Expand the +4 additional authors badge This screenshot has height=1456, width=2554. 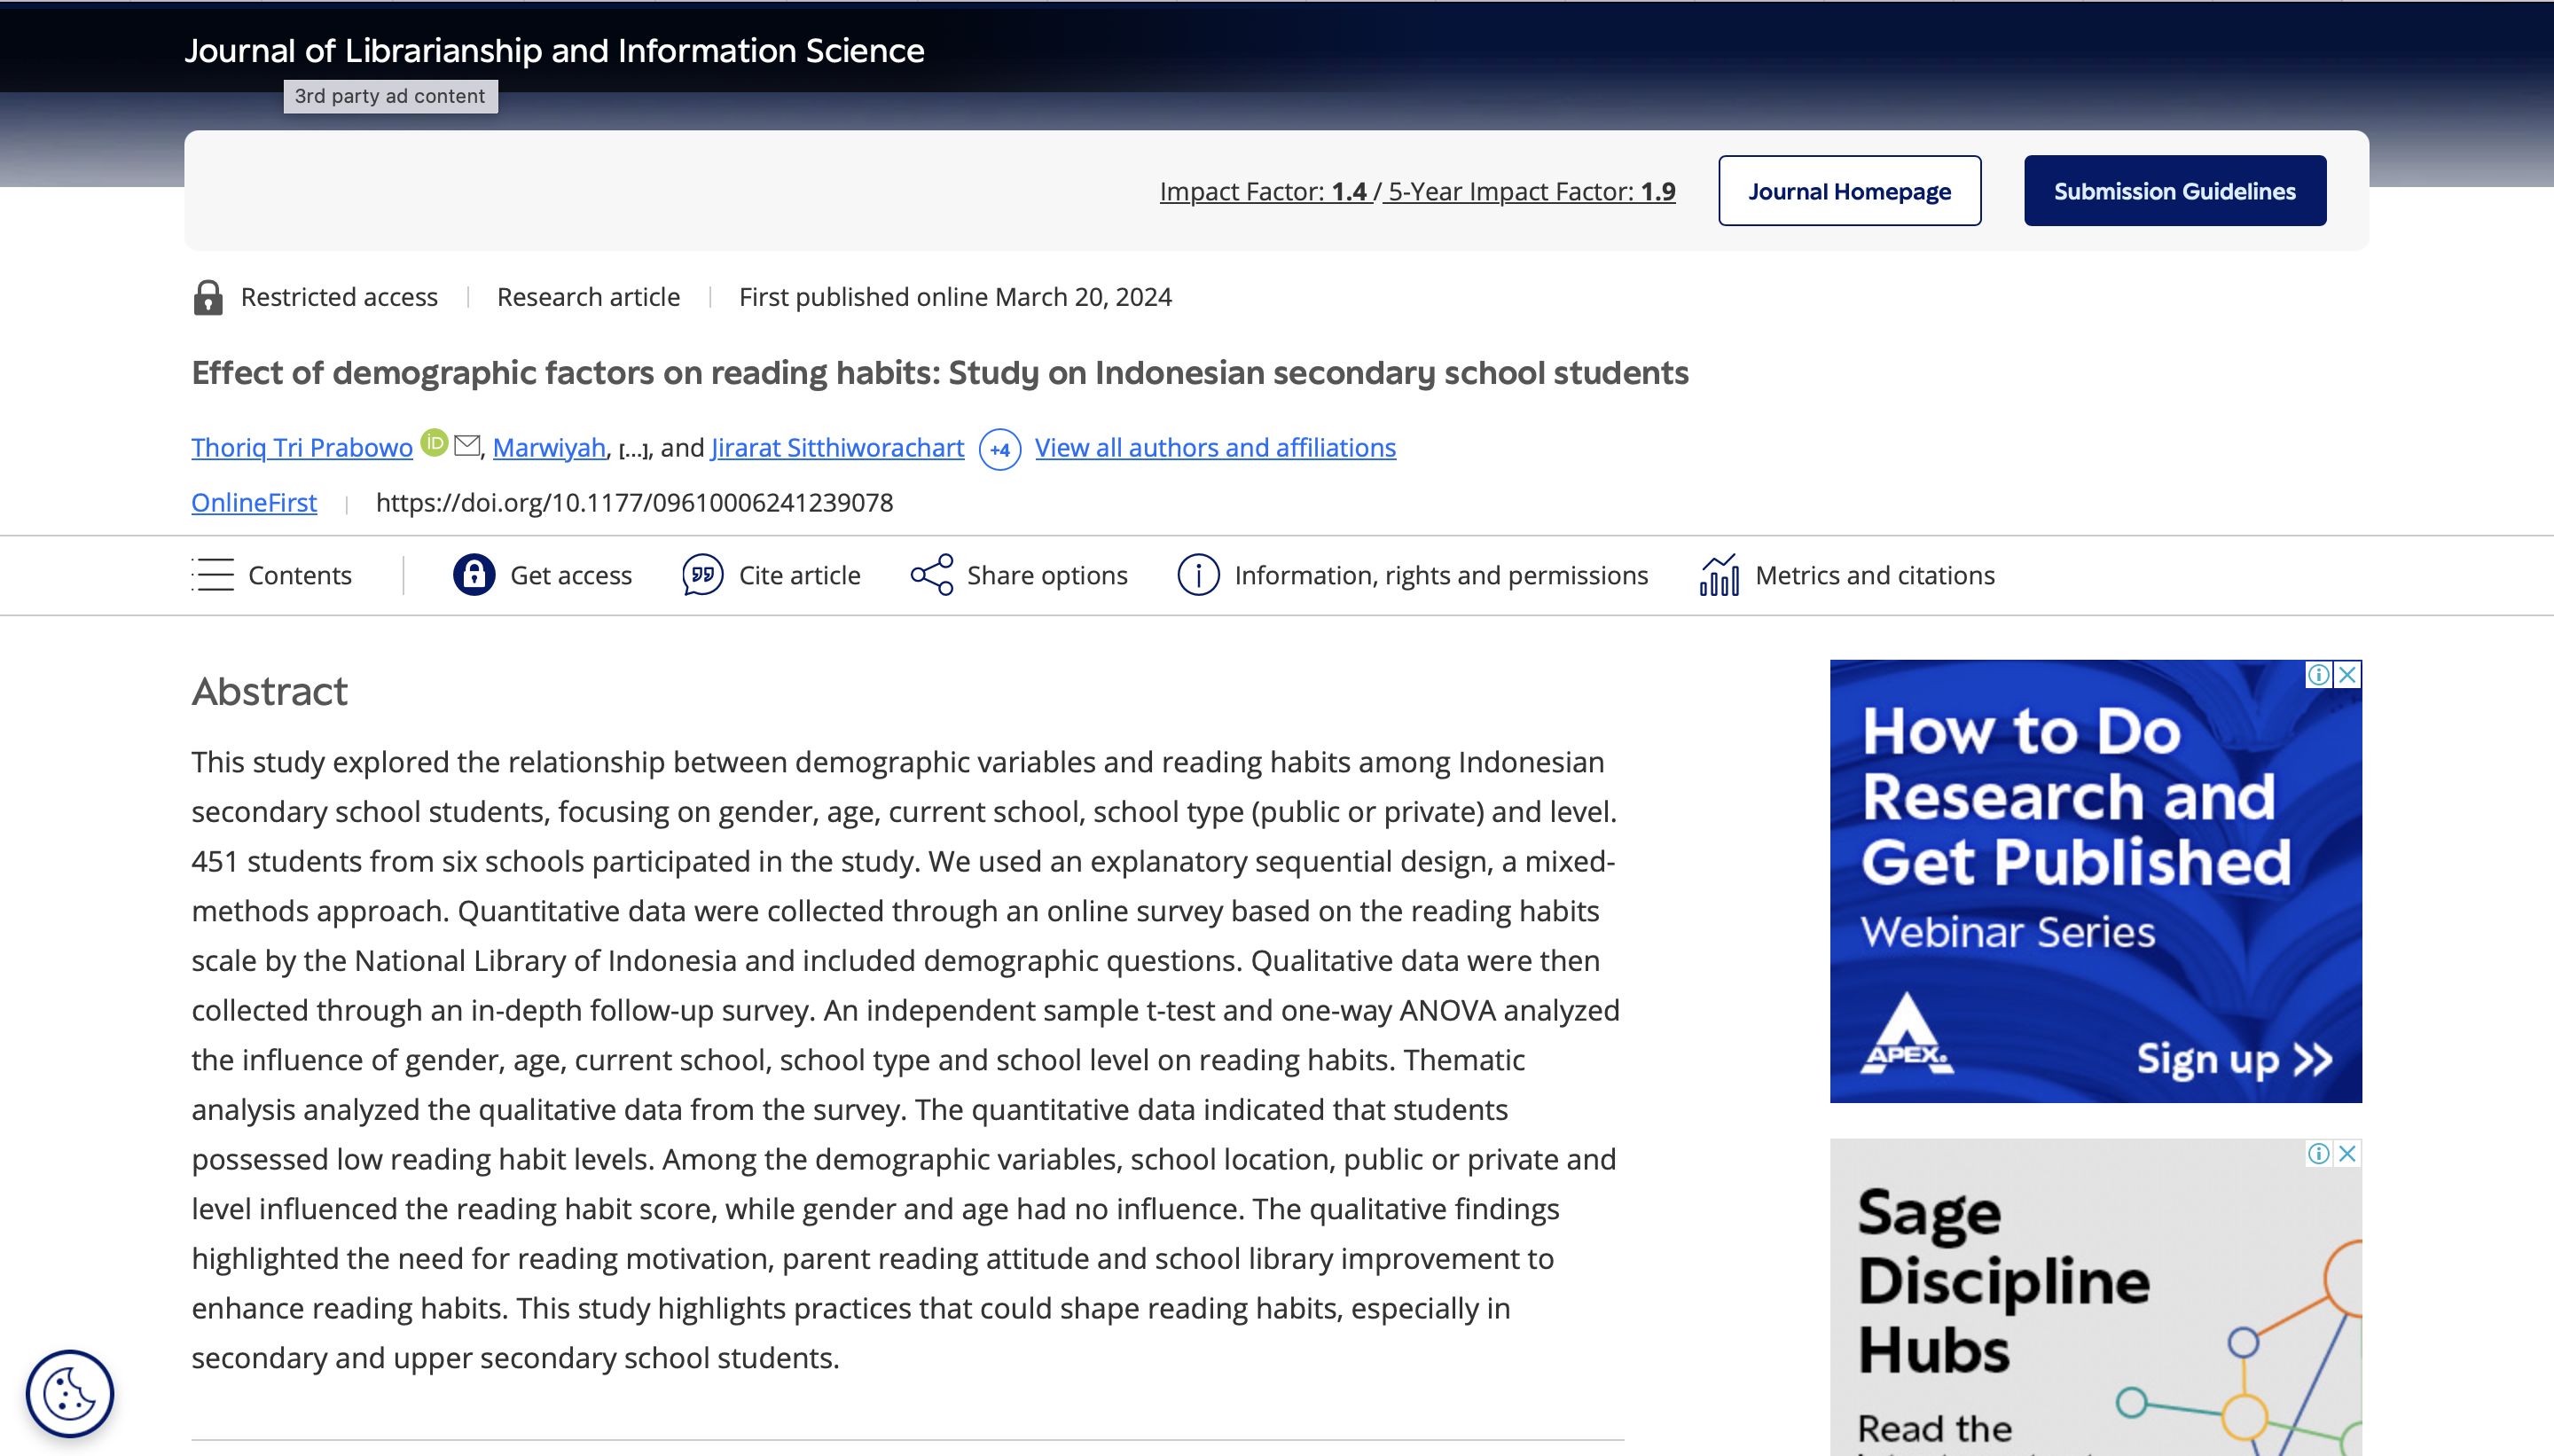pyautogui.click(x=1000, y=450)
